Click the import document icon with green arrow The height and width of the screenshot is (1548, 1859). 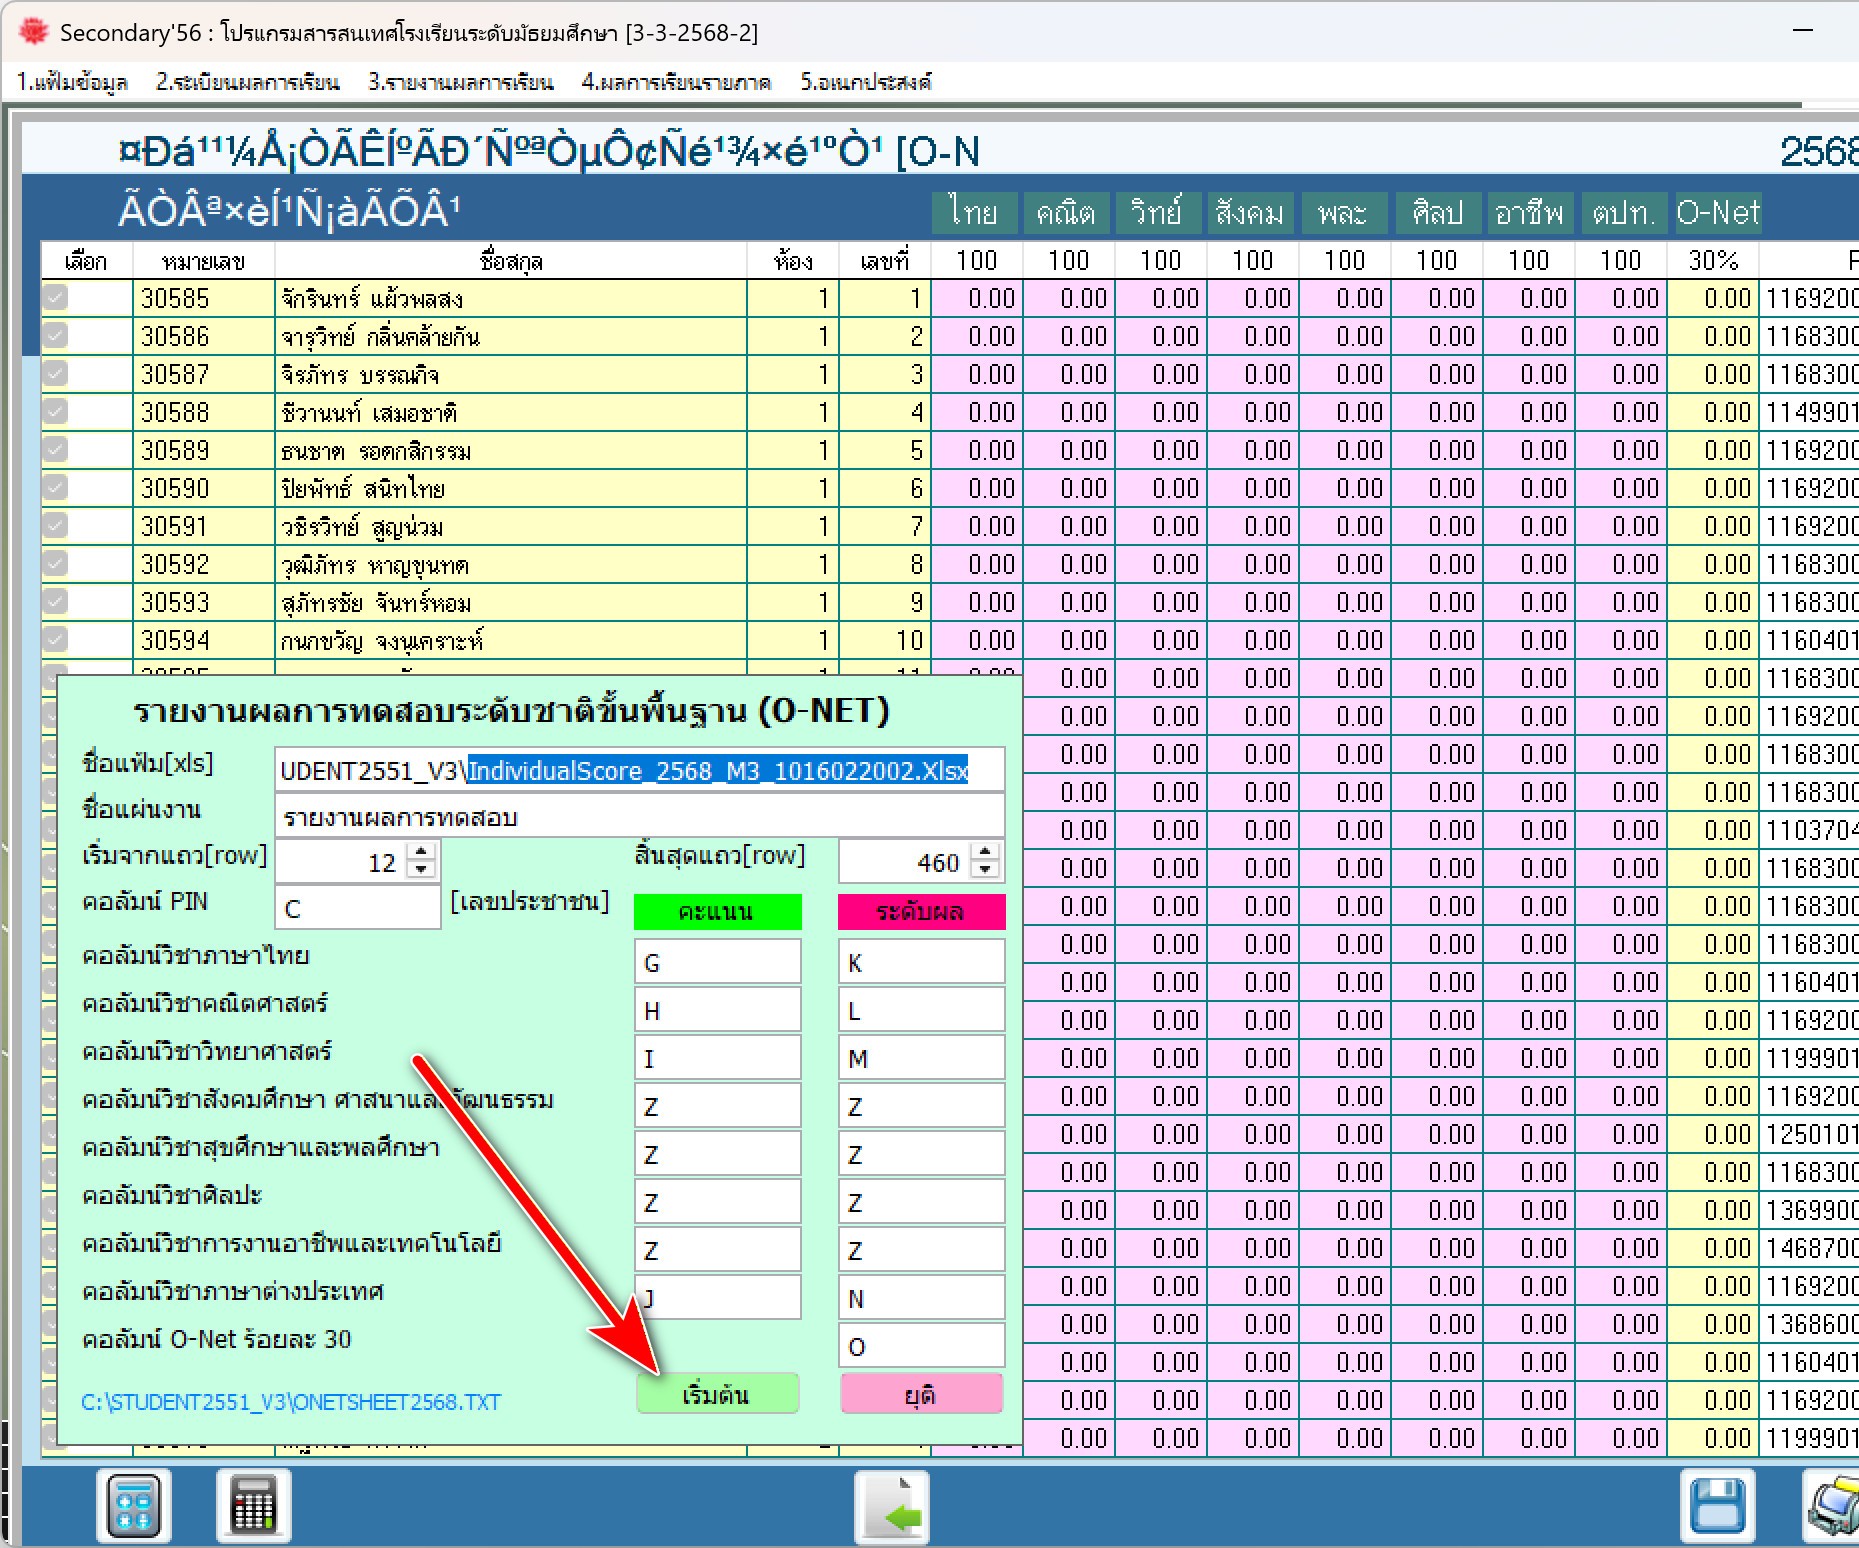[891, 1506]
